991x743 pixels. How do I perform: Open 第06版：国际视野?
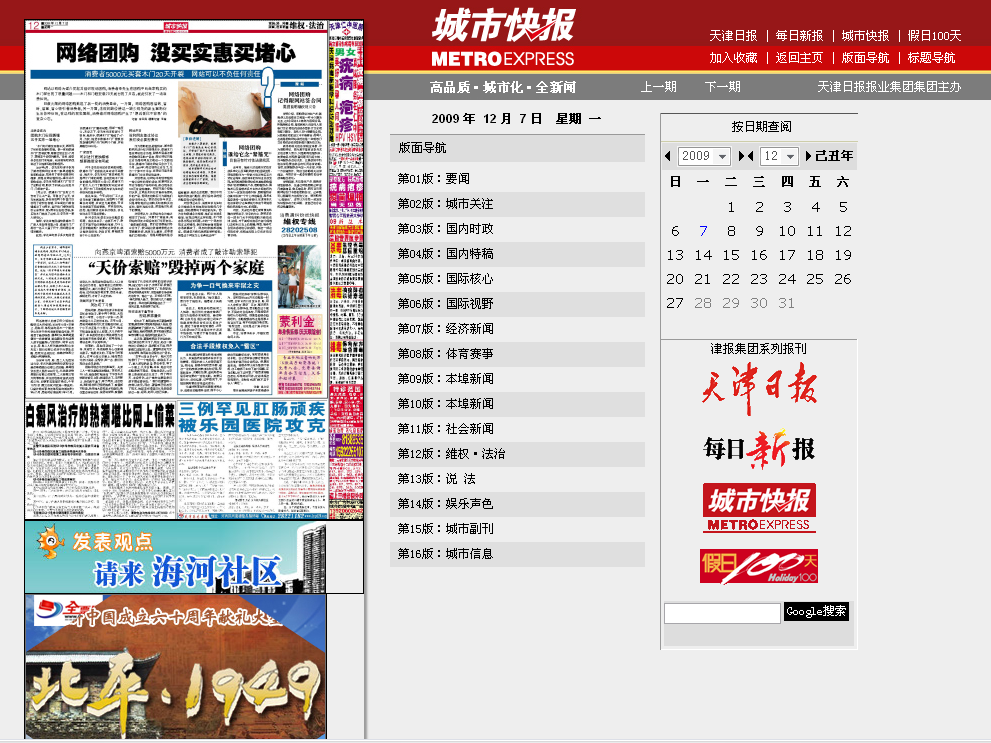coord(445,304)
